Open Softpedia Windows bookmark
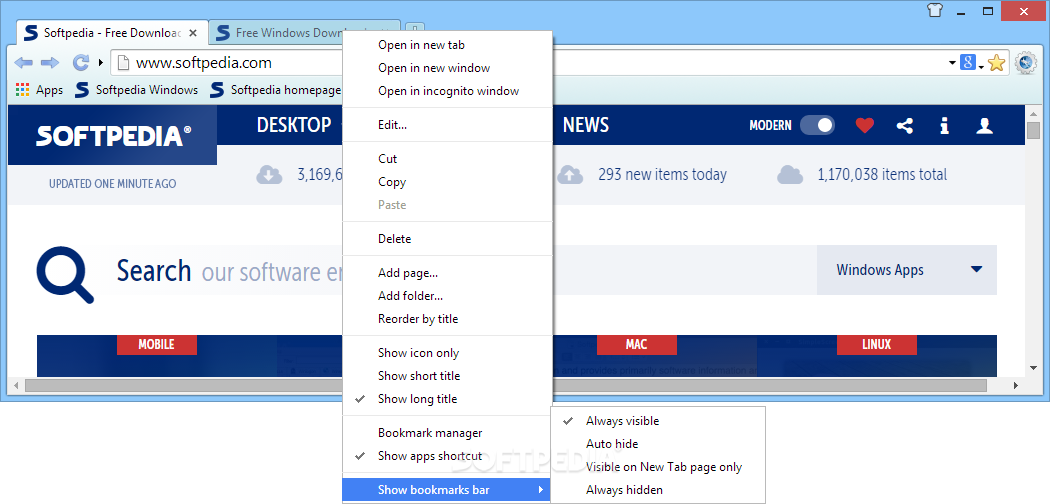 (137, 90)
